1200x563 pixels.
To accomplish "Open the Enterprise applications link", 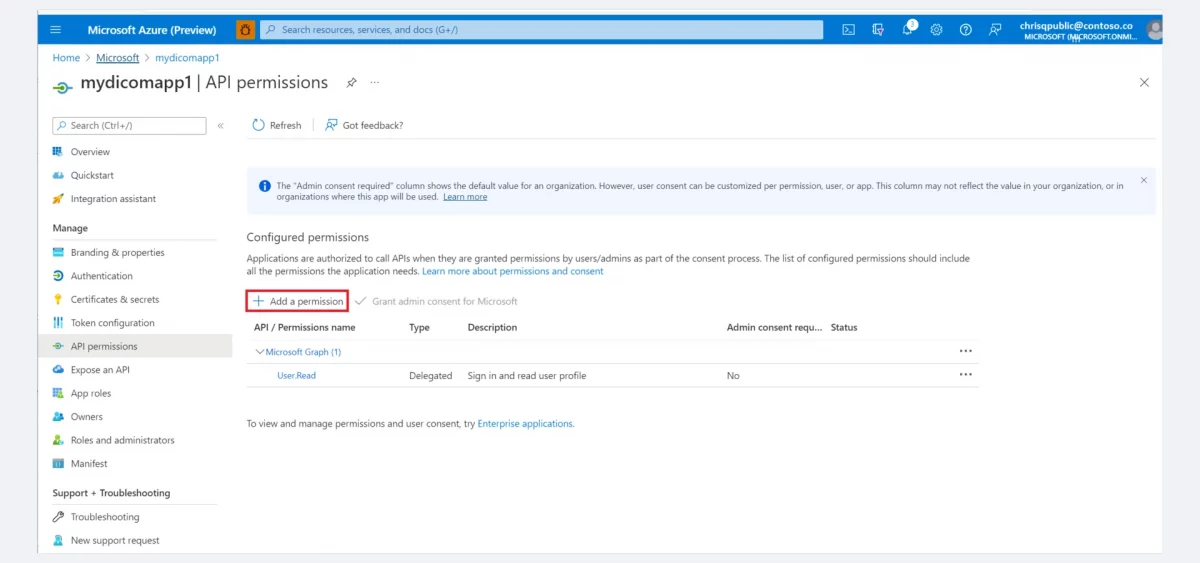I will coord(525,424).
